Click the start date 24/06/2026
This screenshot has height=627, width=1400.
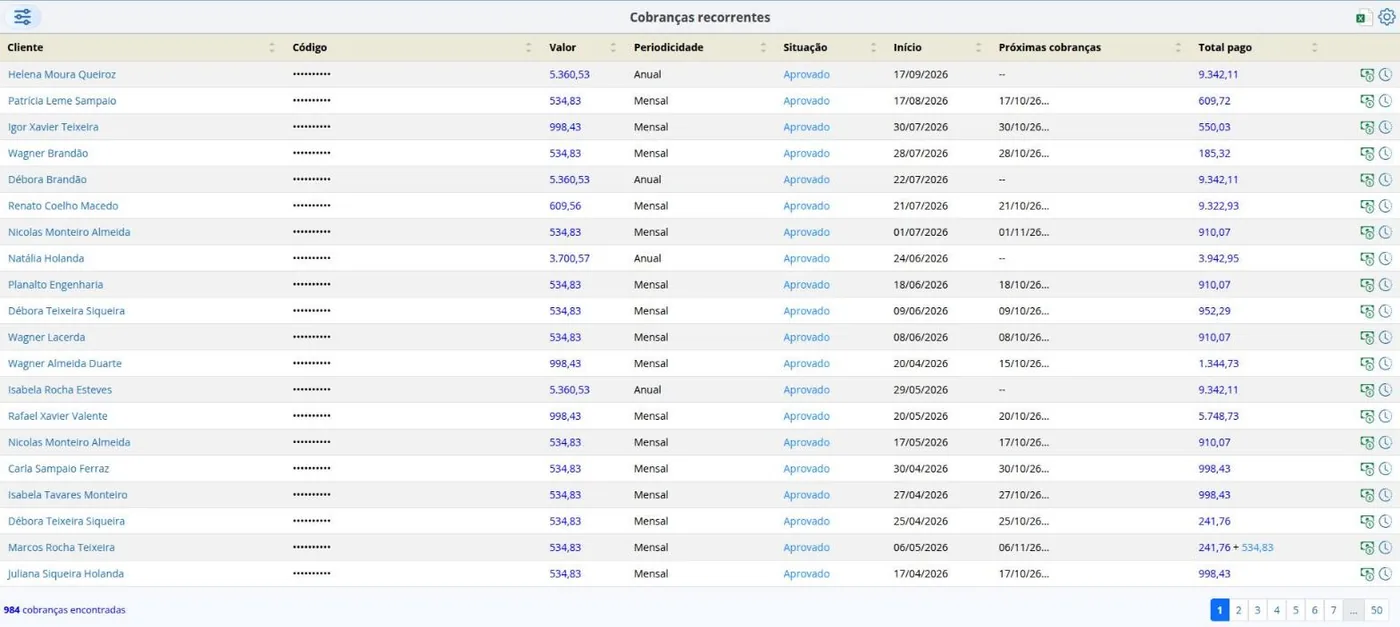pos(921,259)
